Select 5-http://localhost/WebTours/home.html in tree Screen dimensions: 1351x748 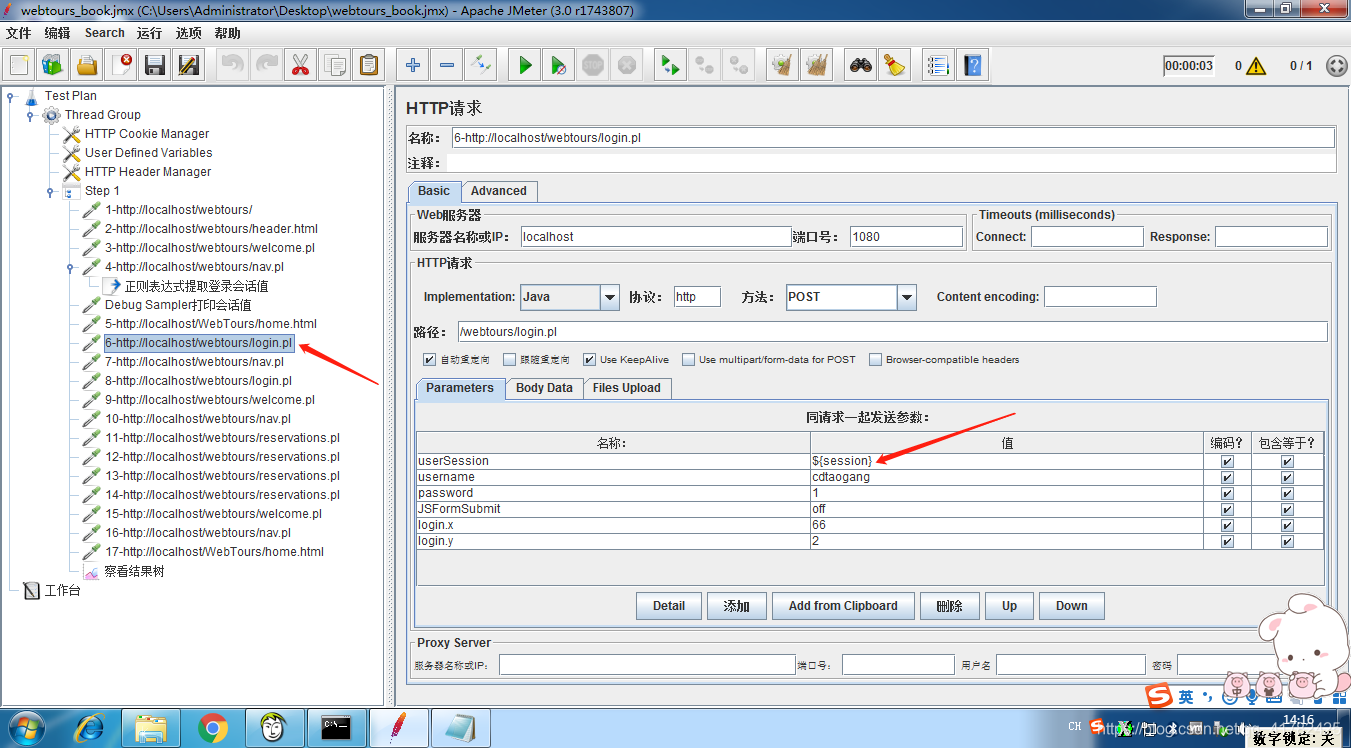click(x=211, y=324)
